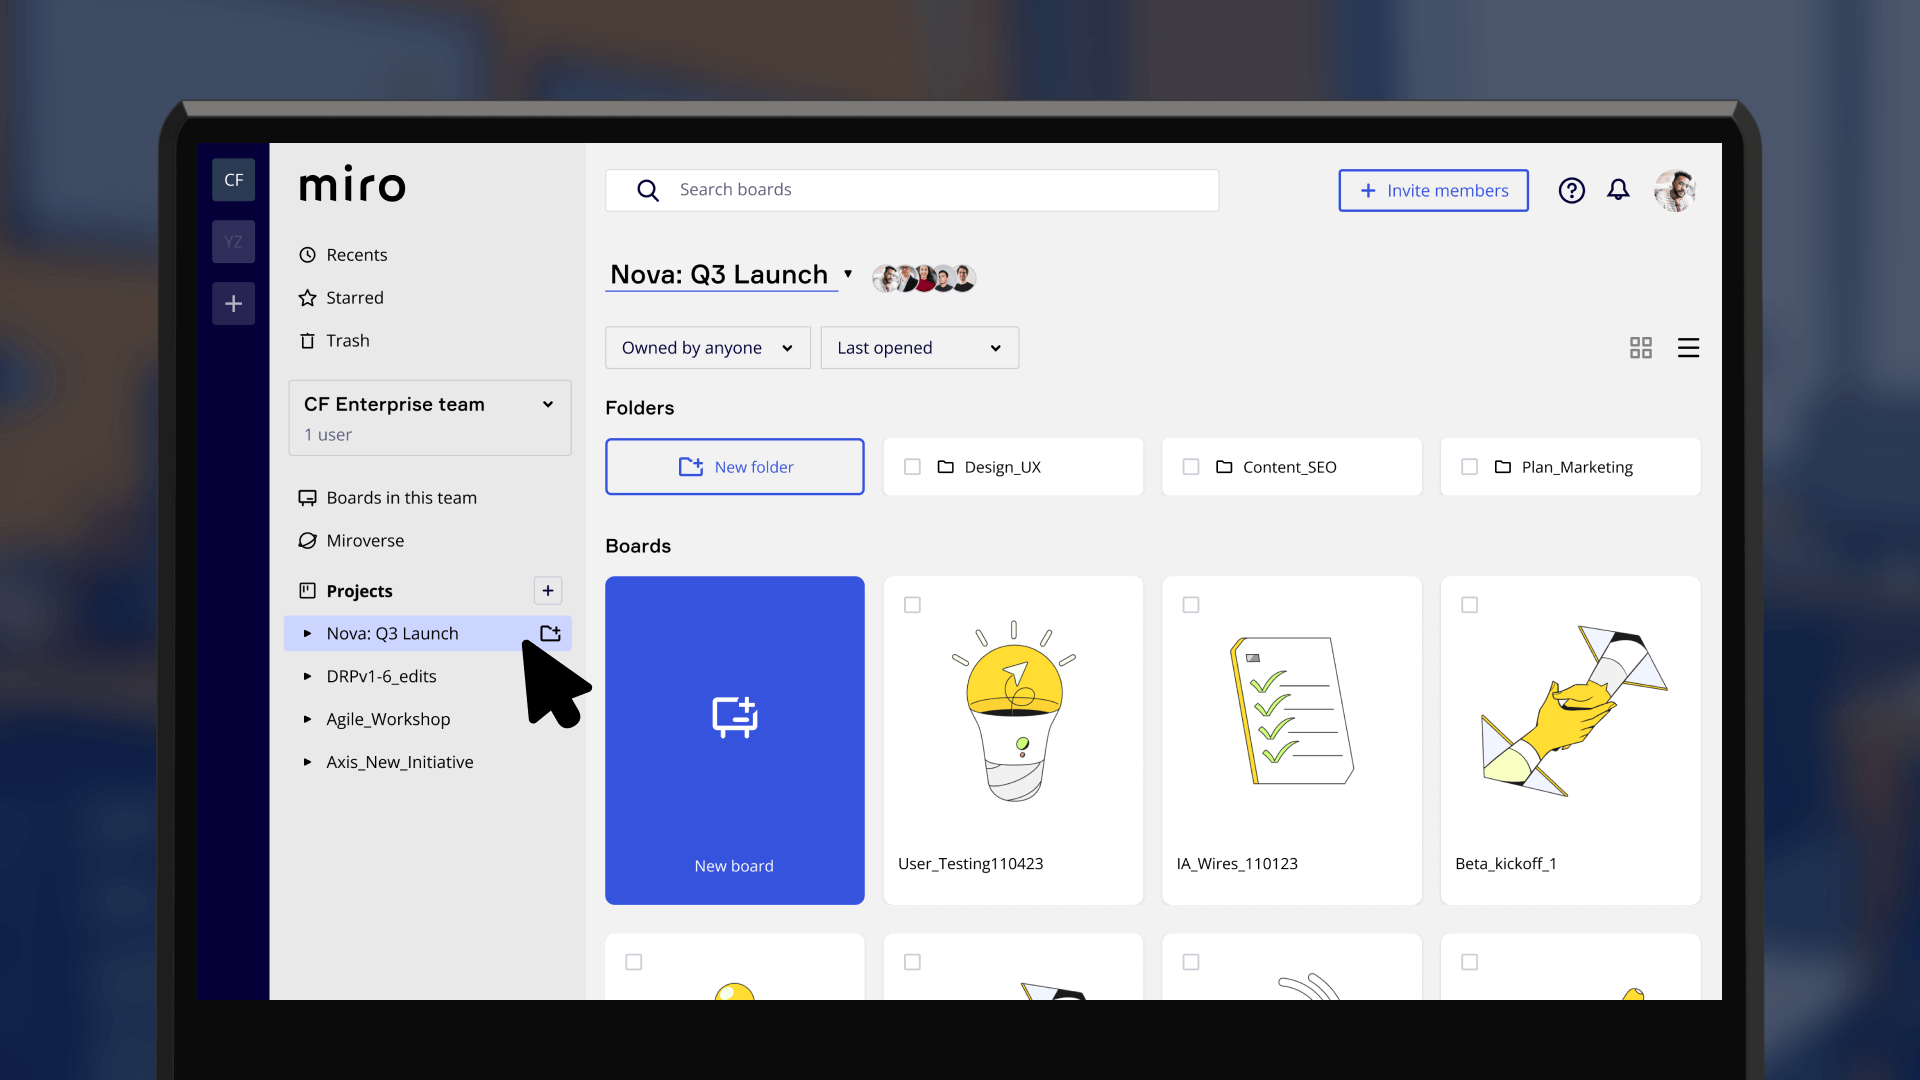Create a New folder
The image size is (1920, 1080).
tap(734, 467)
